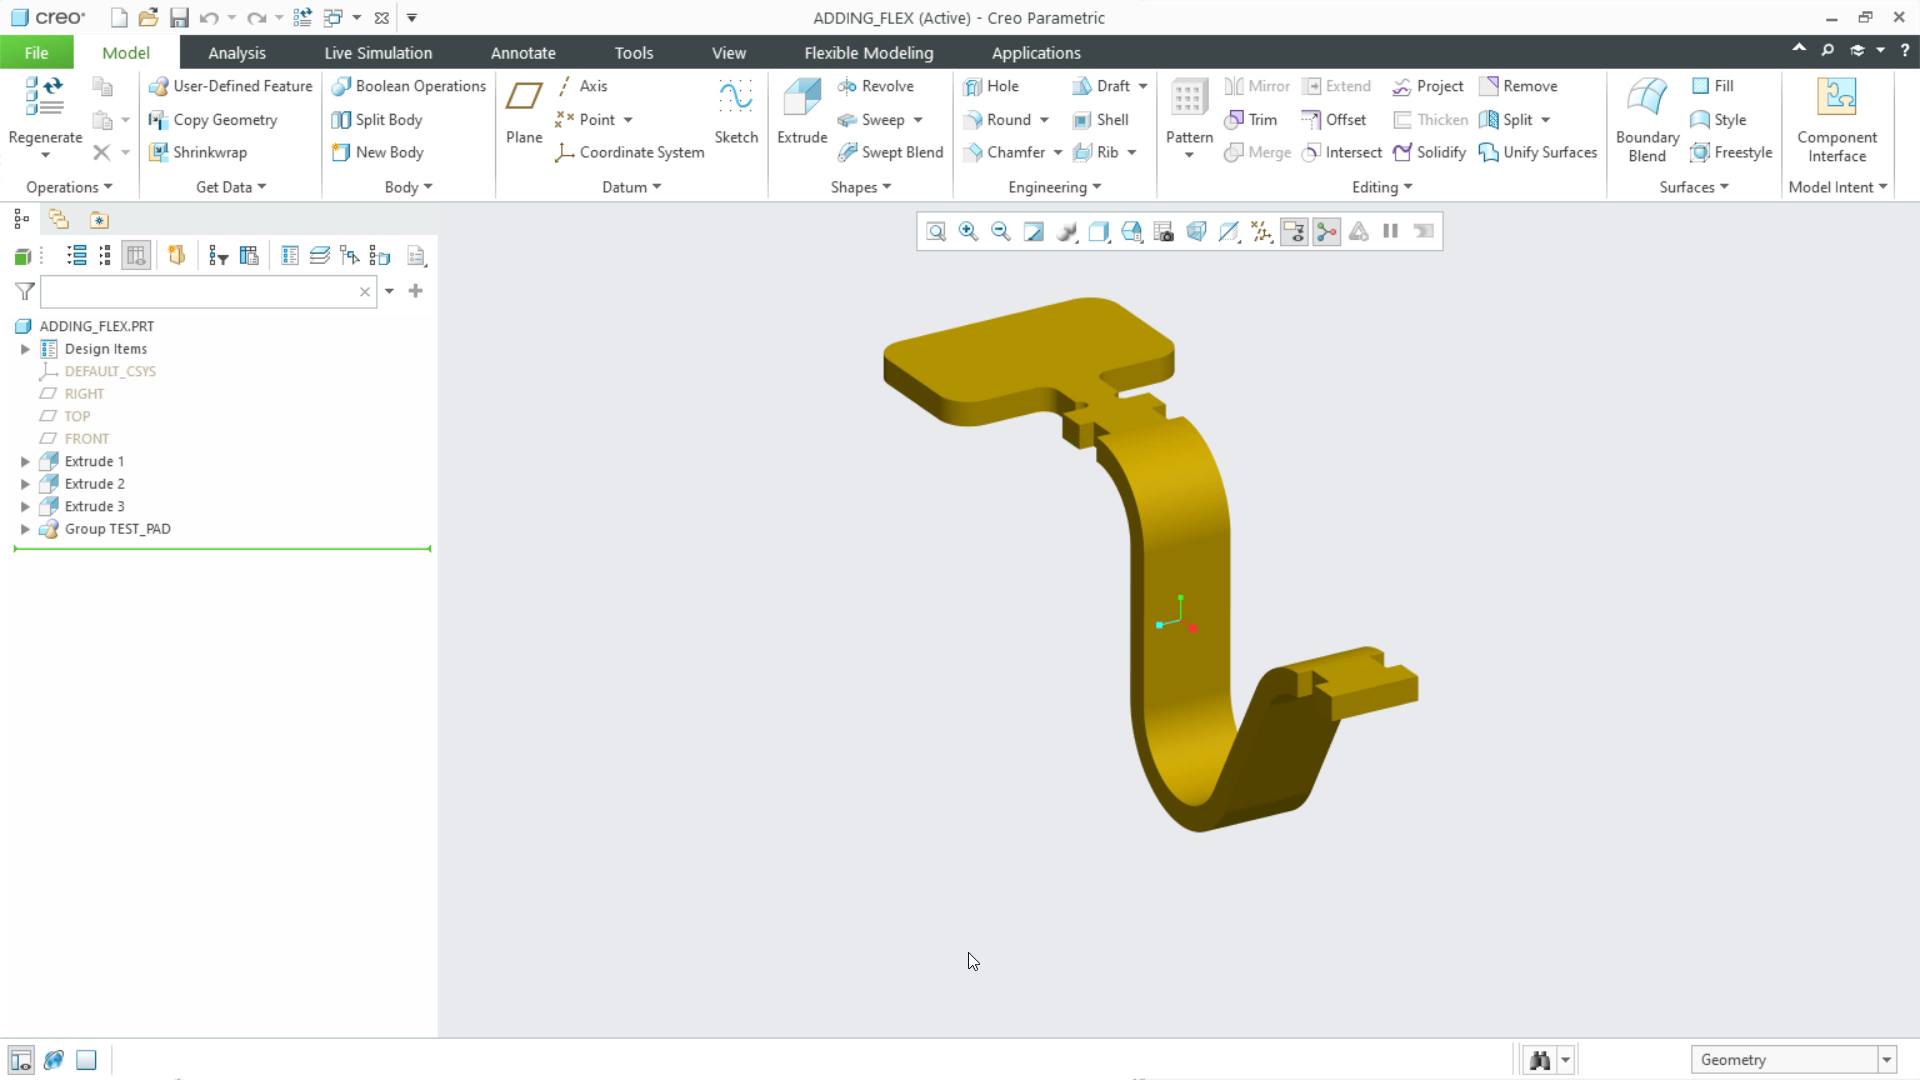Click the Repaint icon in graphics toolbar
This screenshot has height=1080, width=1920.
pyautogui.click(x=1033, y=232)
